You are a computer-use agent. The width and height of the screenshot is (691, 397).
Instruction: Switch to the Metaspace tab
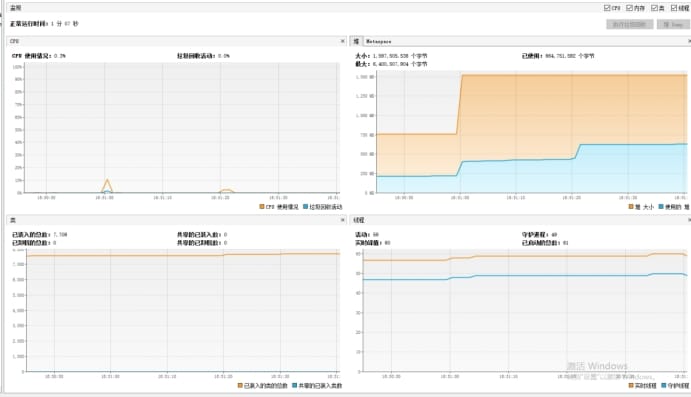(x=379, y=41)
